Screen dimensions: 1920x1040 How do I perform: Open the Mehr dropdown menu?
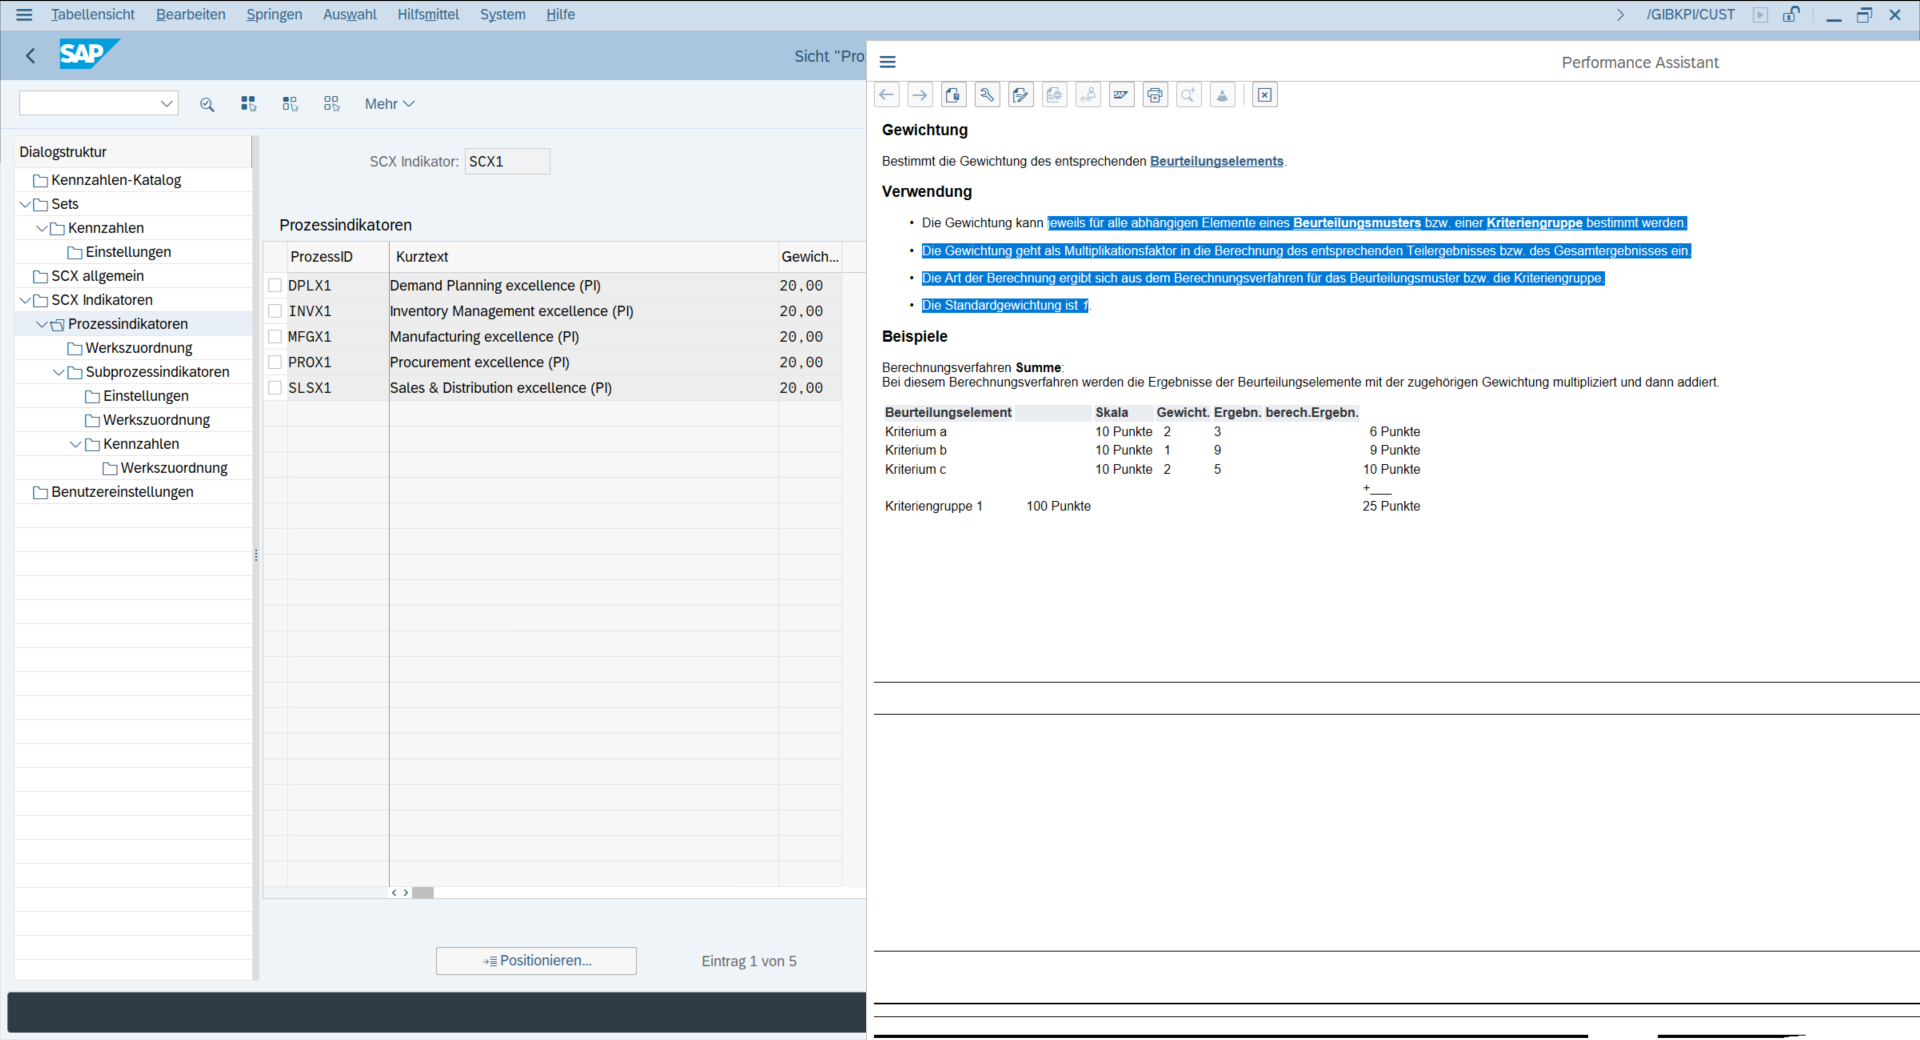click(389, 104)
